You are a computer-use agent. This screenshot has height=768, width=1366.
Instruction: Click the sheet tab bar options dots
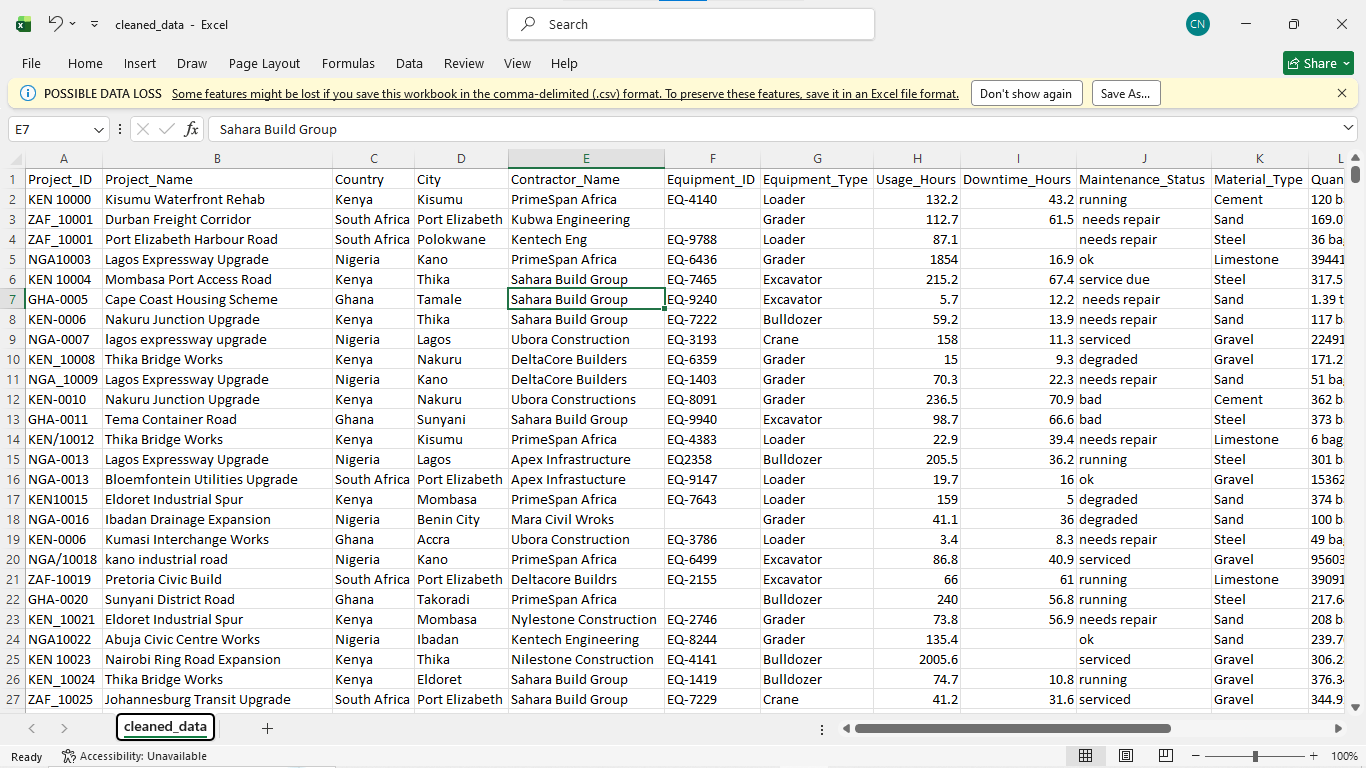tap(822, 729)
